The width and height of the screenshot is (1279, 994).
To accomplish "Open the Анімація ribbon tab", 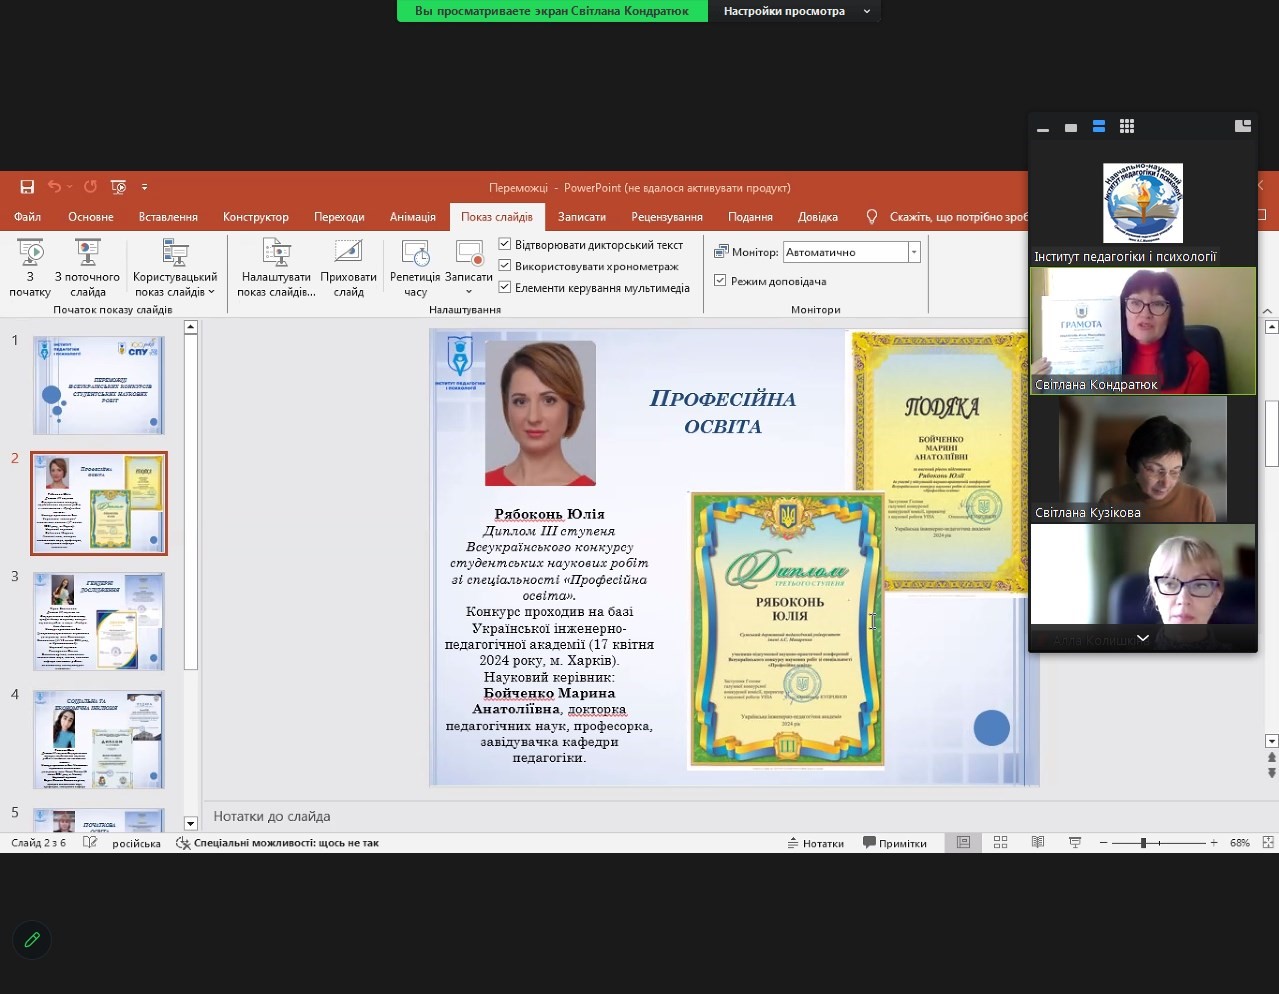I will pos(412,217).
